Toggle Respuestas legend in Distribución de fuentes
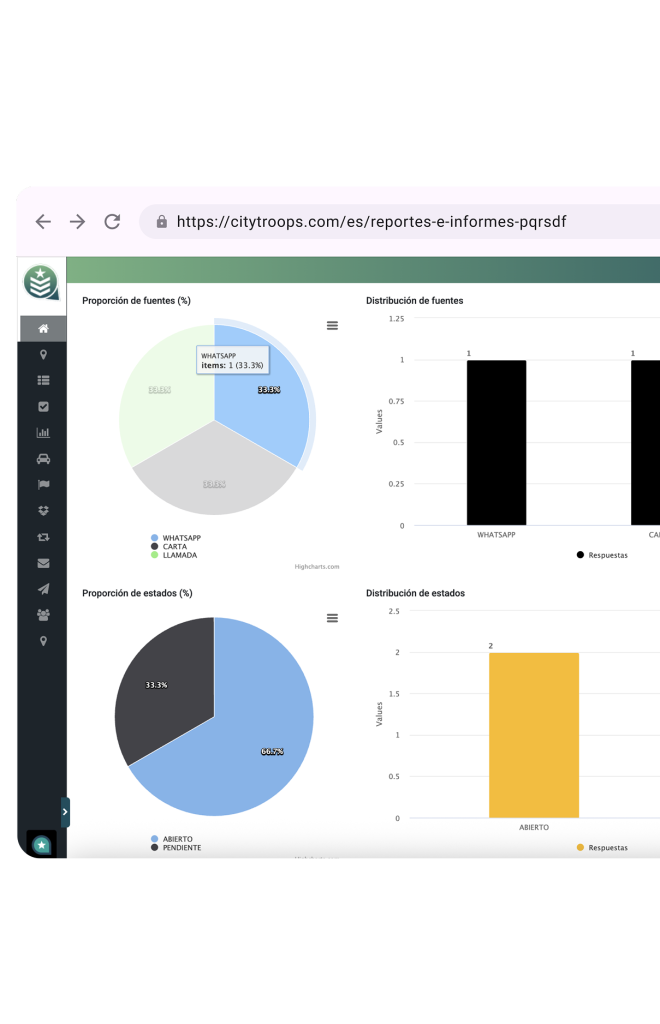 point(602,555)
